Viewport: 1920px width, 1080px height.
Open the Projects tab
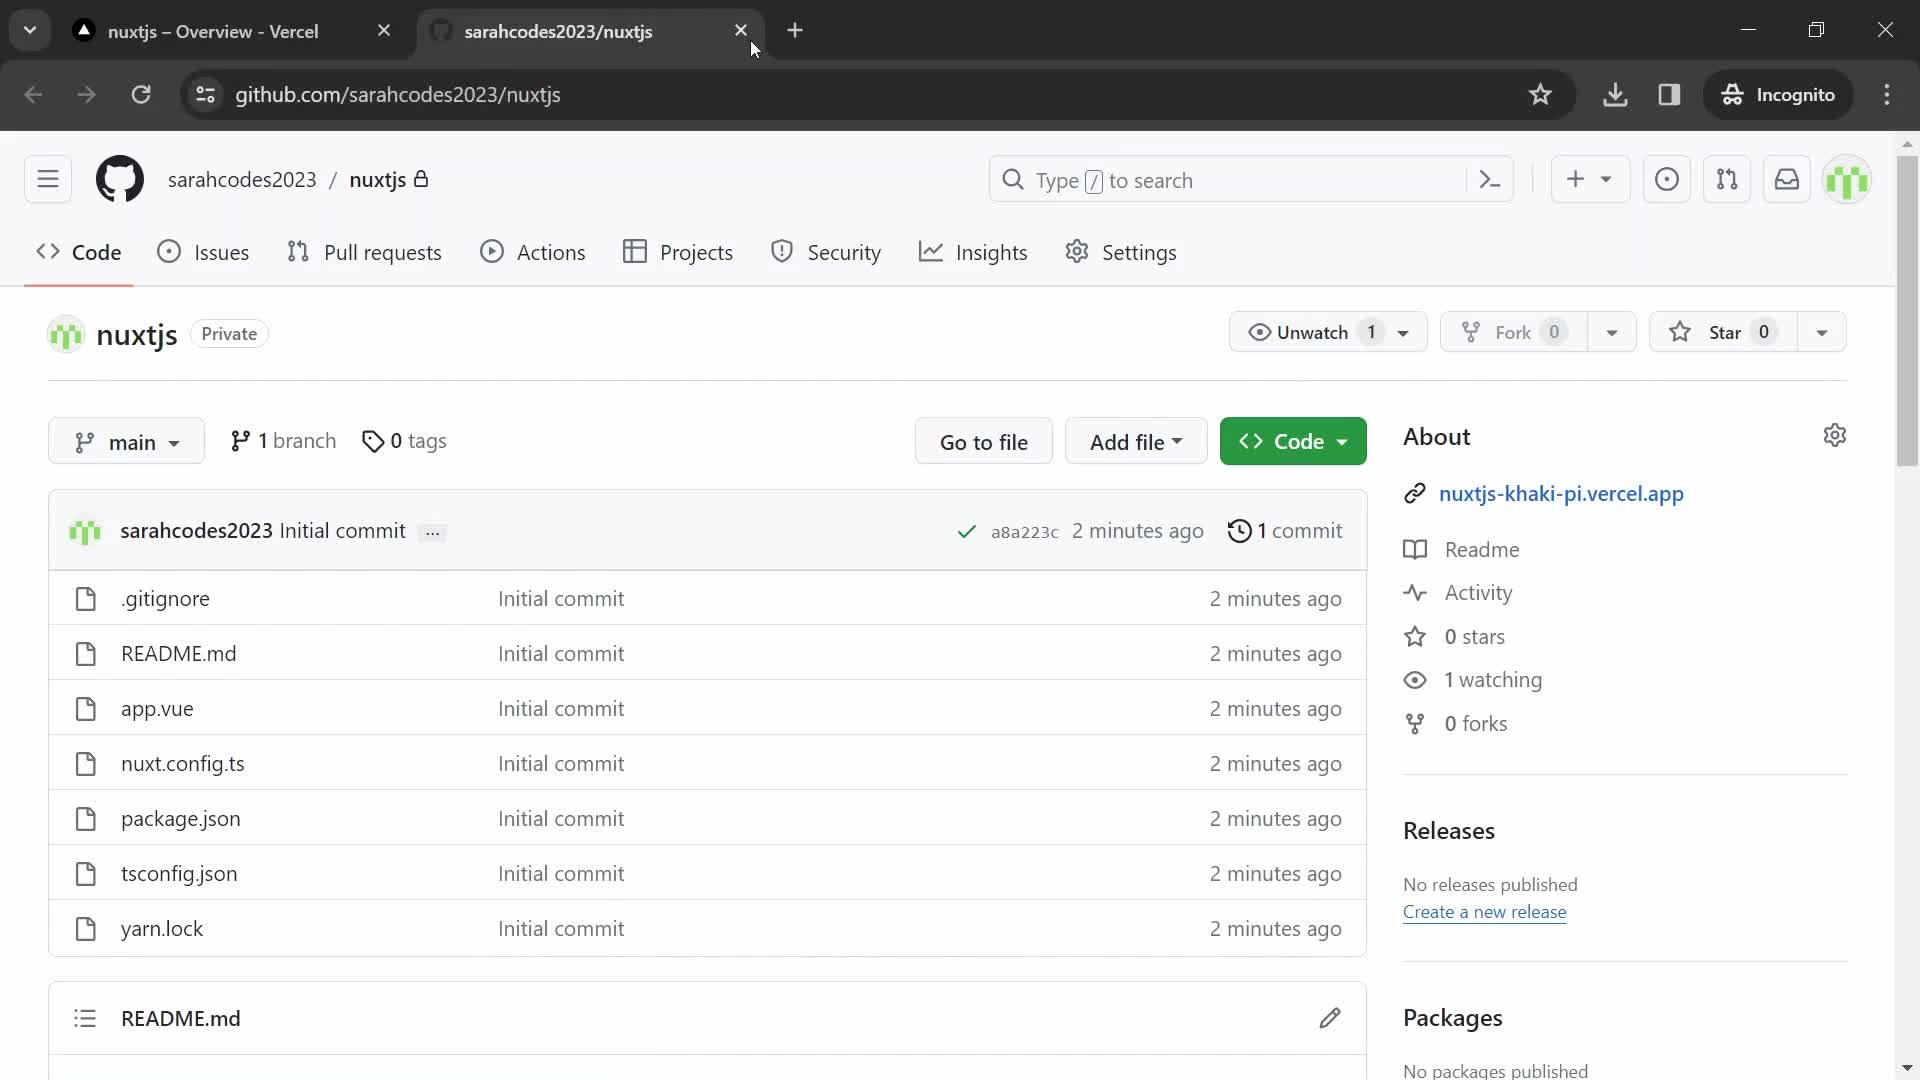click(696, 252)
